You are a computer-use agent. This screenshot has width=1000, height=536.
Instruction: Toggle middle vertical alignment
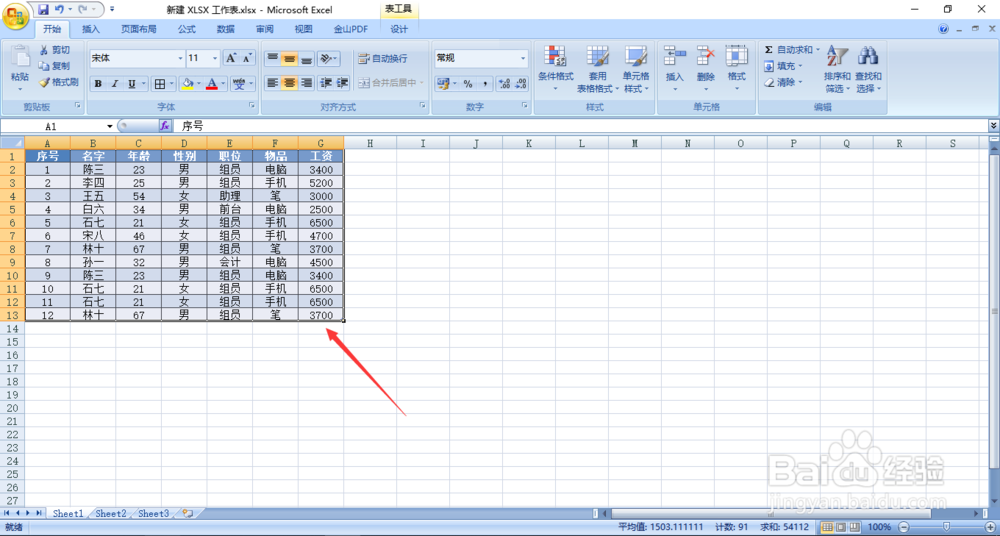point(290,58)
